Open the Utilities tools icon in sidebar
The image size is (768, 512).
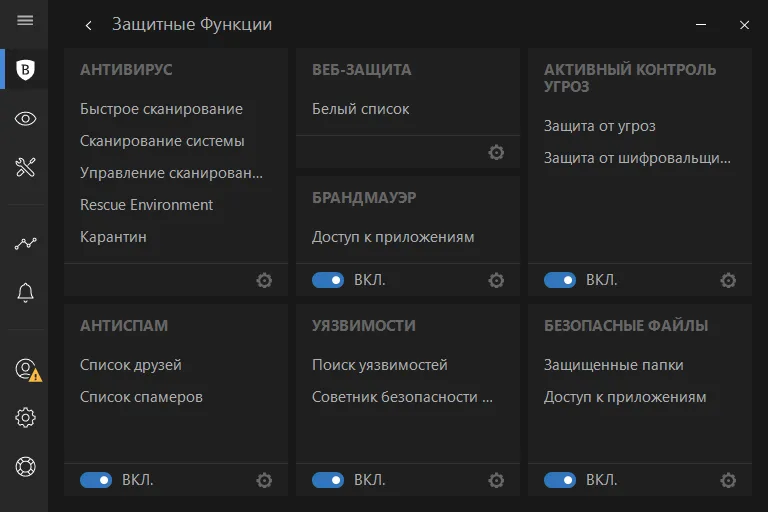pyautogui.click(x=25, y=167)
